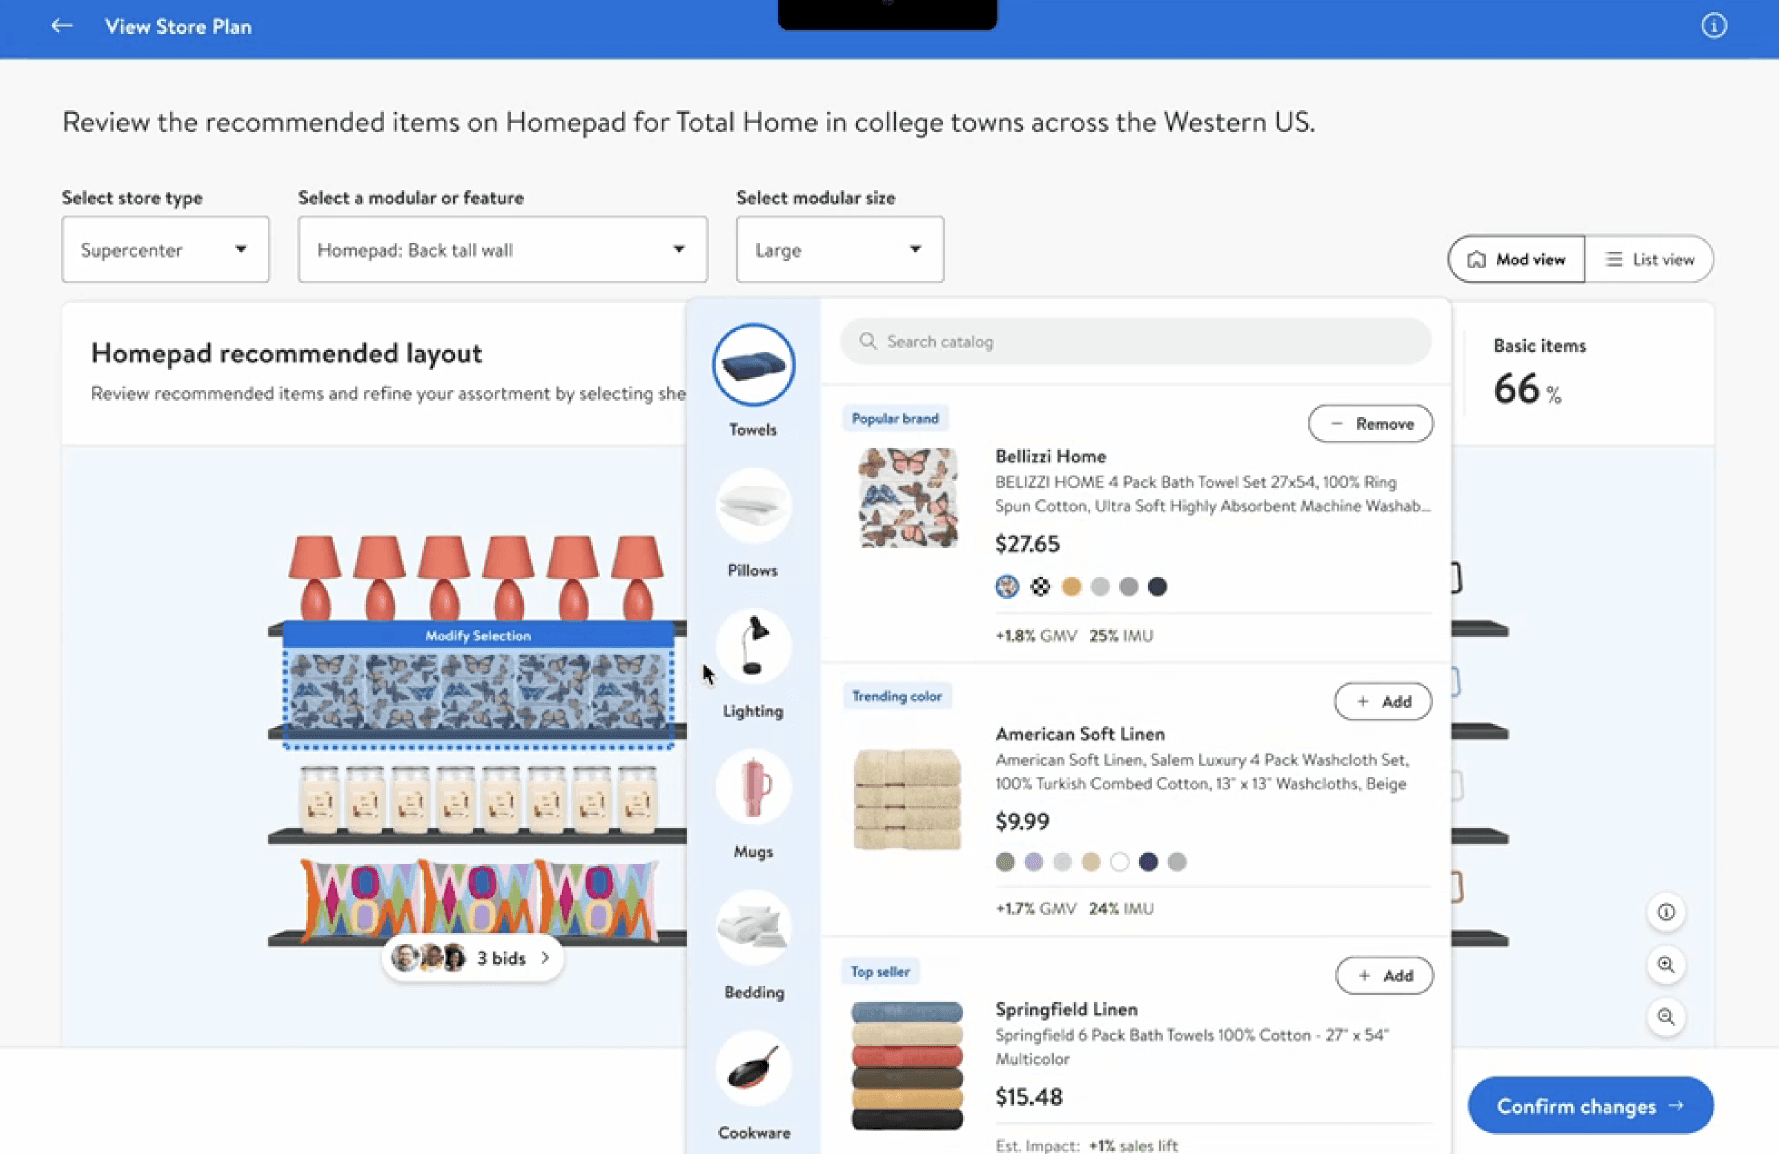Select the red lamps on top shelf
Screen dimensions: 1779x1154
[476, 577]
